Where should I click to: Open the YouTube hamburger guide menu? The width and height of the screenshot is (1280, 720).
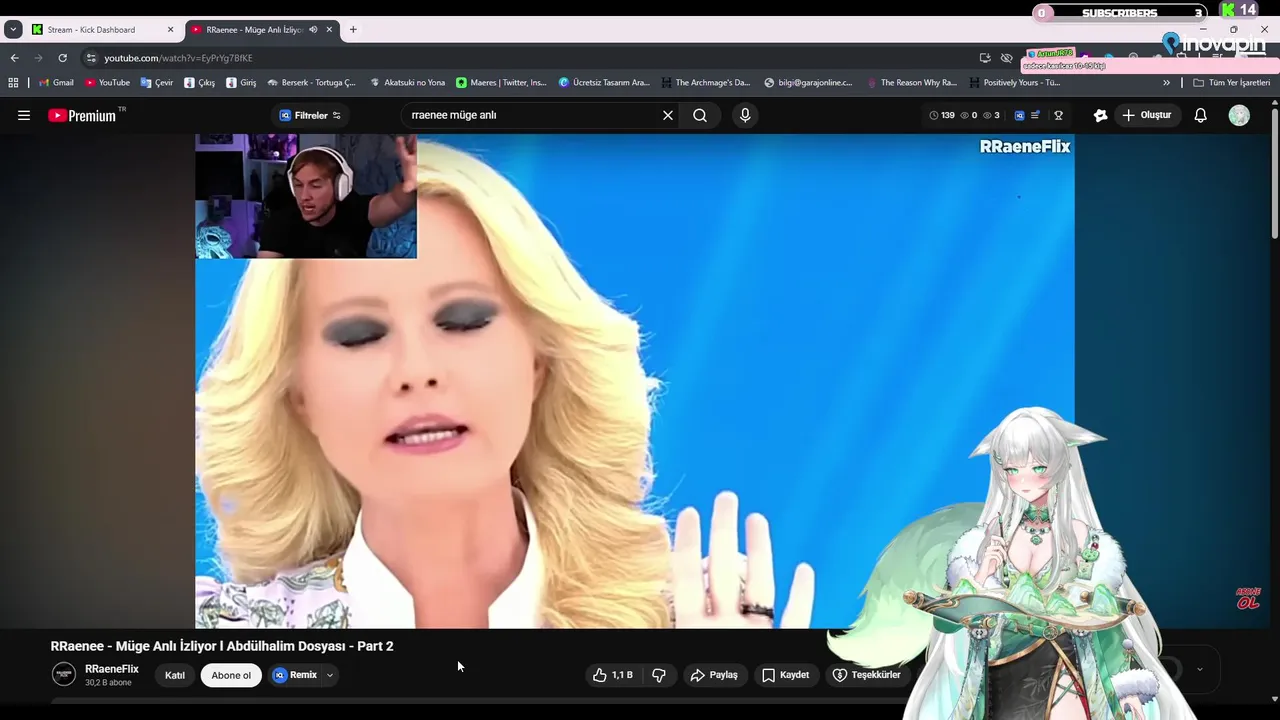[x=24, y=115]
